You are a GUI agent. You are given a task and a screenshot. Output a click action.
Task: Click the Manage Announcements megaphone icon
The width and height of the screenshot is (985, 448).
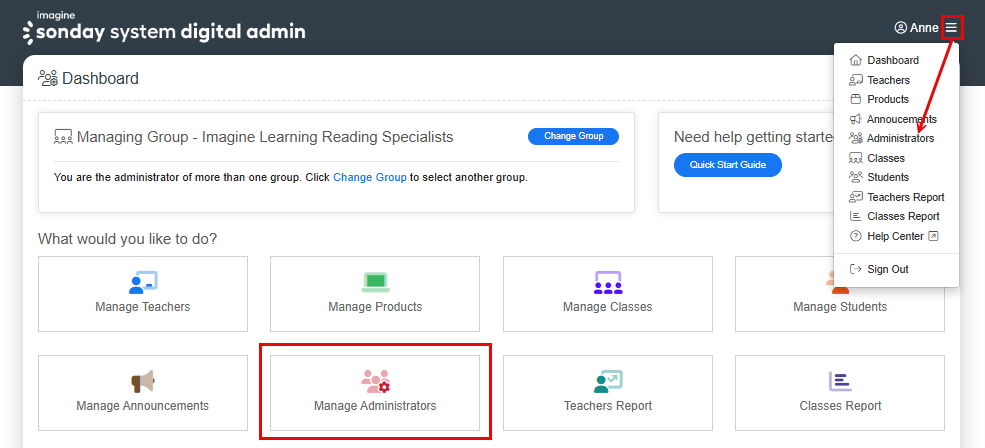143,381
